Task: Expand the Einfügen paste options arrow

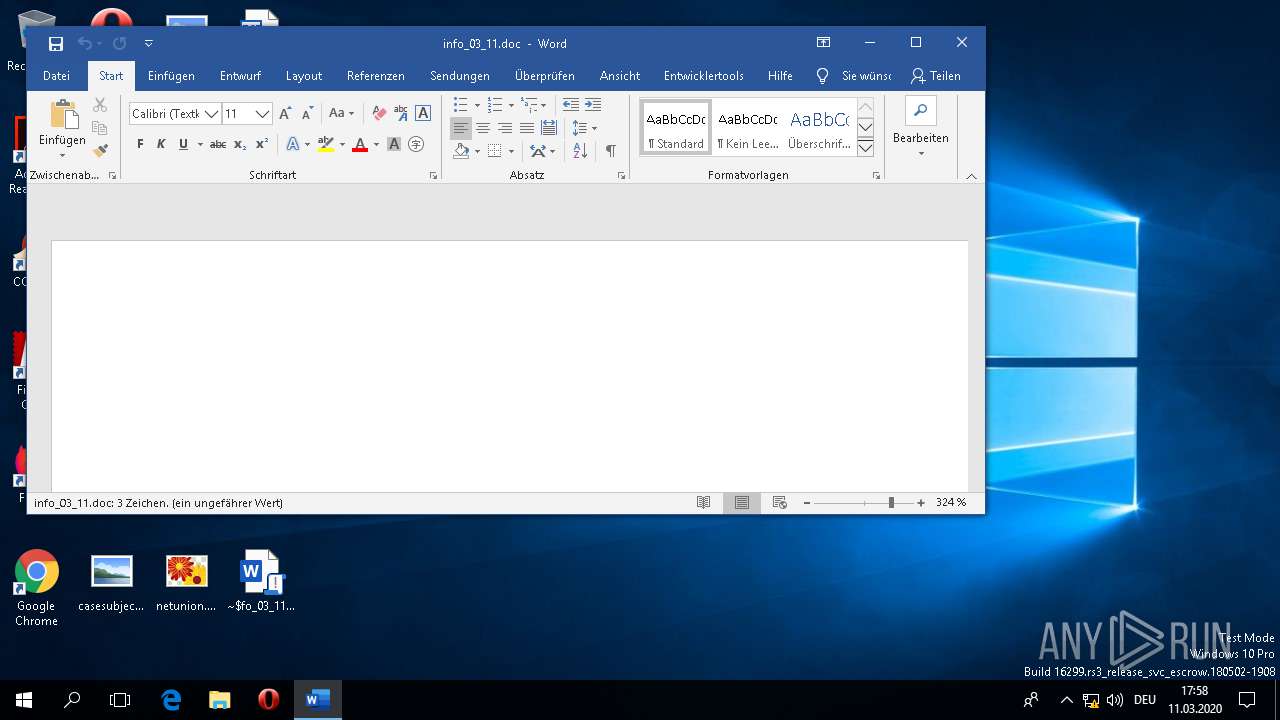Action: click(62, 155)
